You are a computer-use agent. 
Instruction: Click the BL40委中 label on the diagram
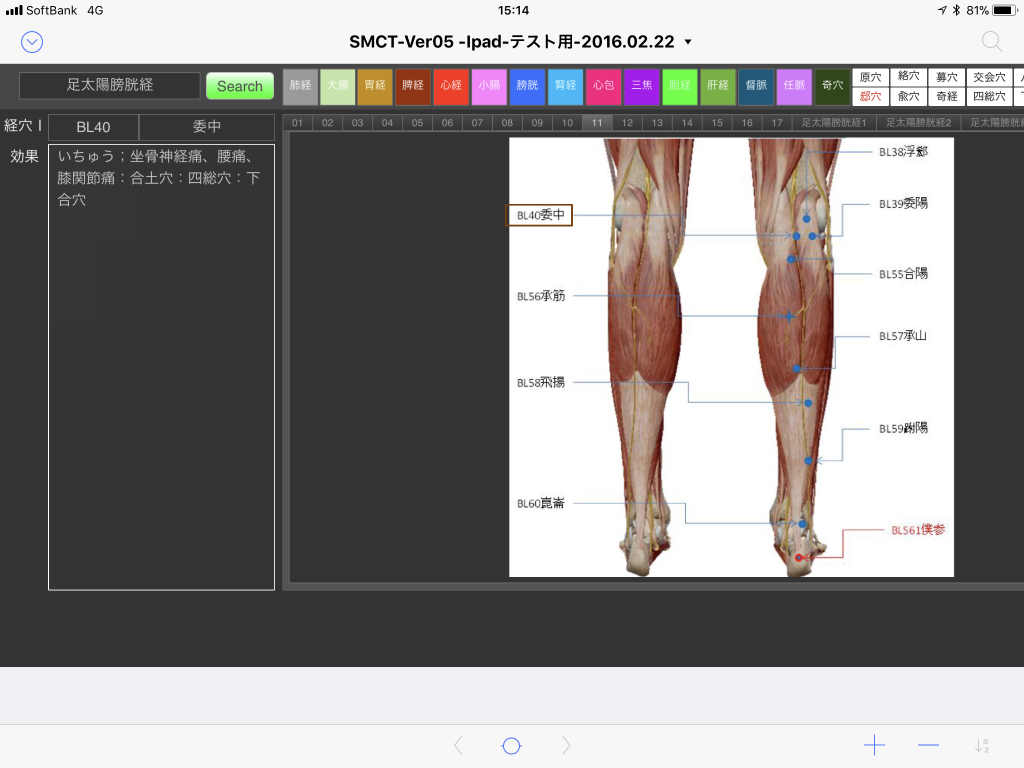[540, 215]
